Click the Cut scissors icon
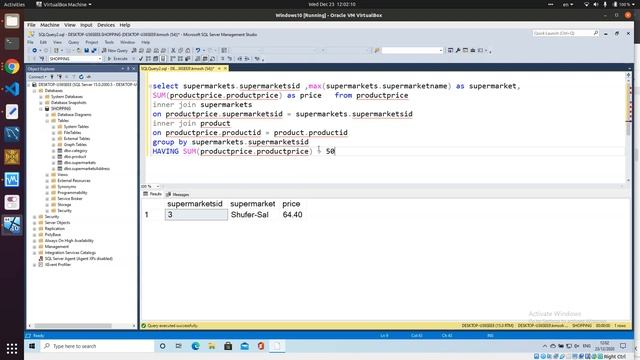The image size is (640, 360). pyautogui.click(x=173, y=50)
